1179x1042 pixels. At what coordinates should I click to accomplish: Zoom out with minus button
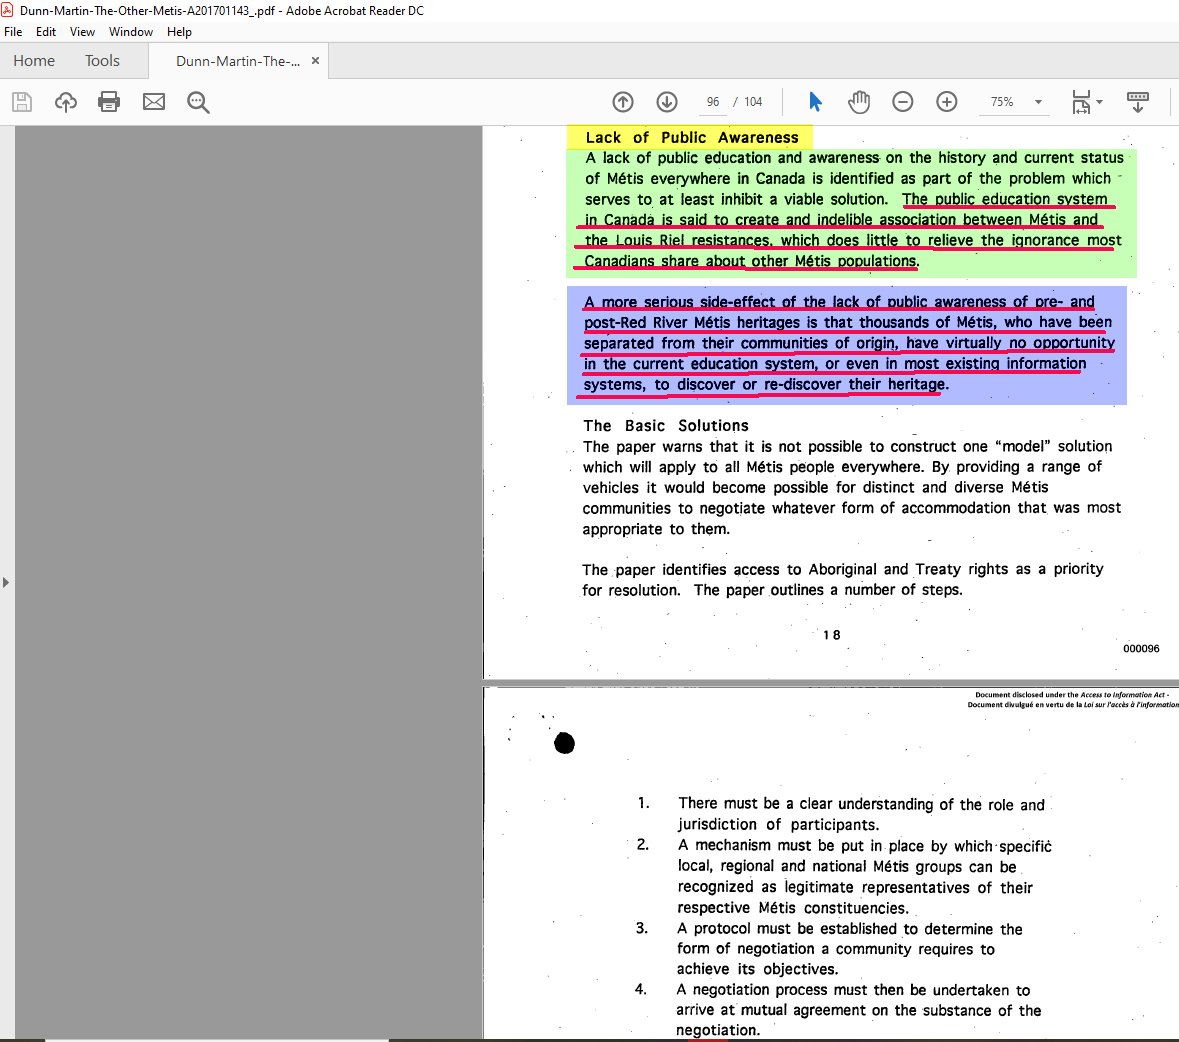tap(902, 101)
